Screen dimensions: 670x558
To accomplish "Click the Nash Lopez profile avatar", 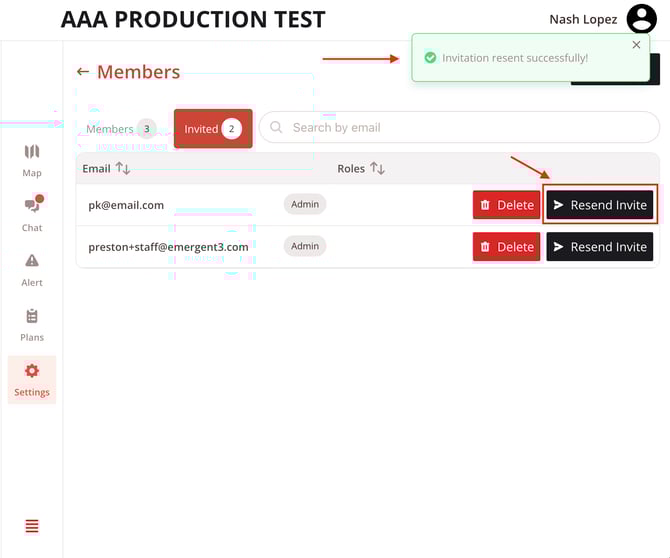I will click(x=641, y=19).
